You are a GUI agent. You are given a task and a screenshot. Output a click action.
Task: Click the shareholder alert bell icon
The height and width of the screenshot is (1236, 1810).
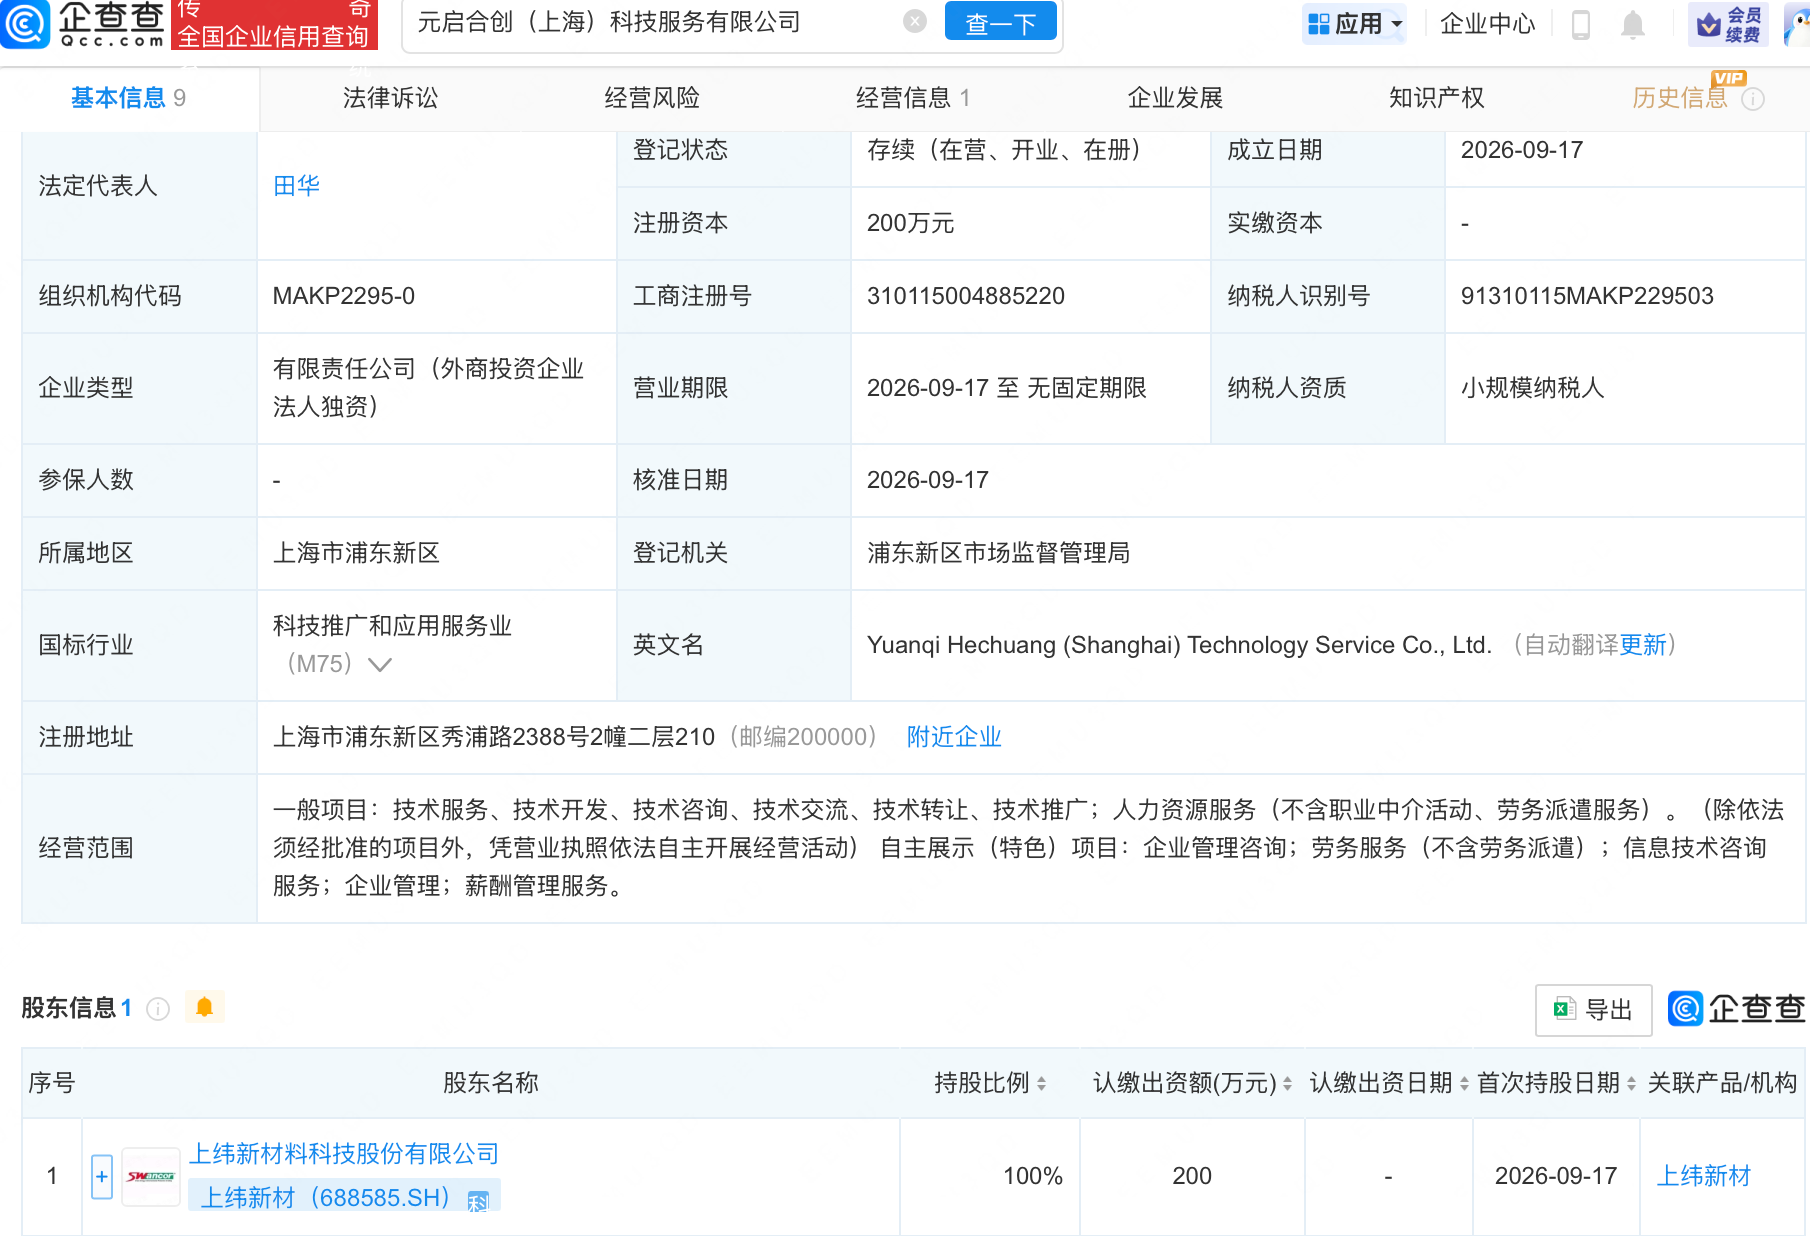(x=205, y=1007)
